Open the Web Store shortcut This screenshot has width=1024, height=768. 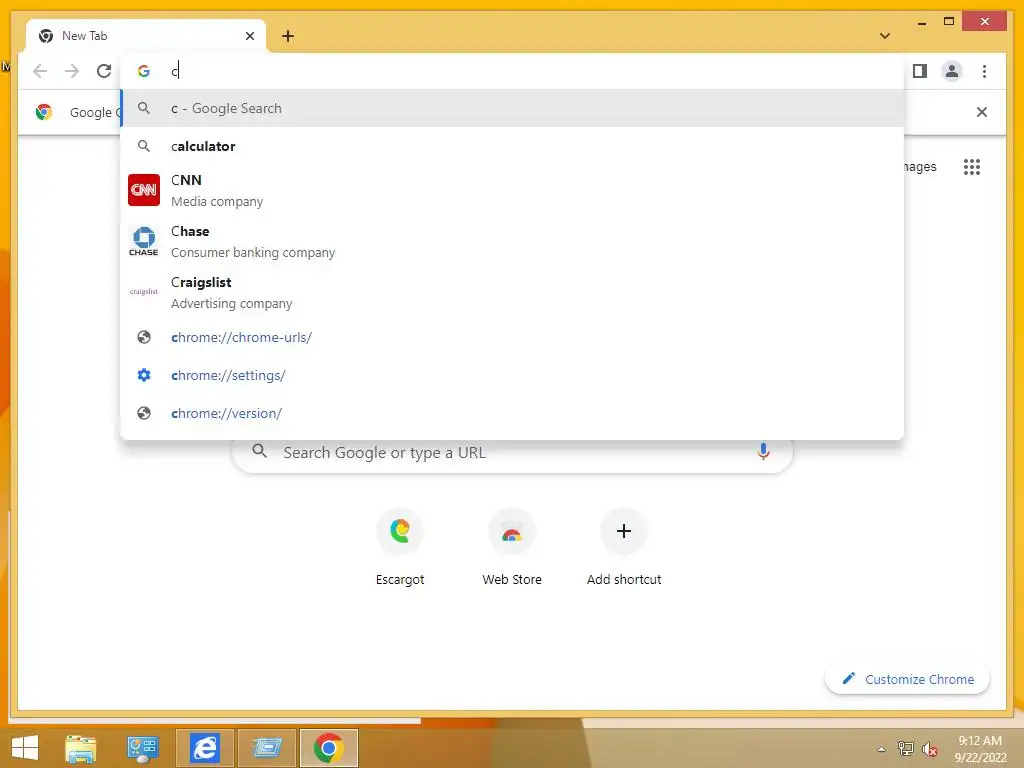click(x=512, y=547)
